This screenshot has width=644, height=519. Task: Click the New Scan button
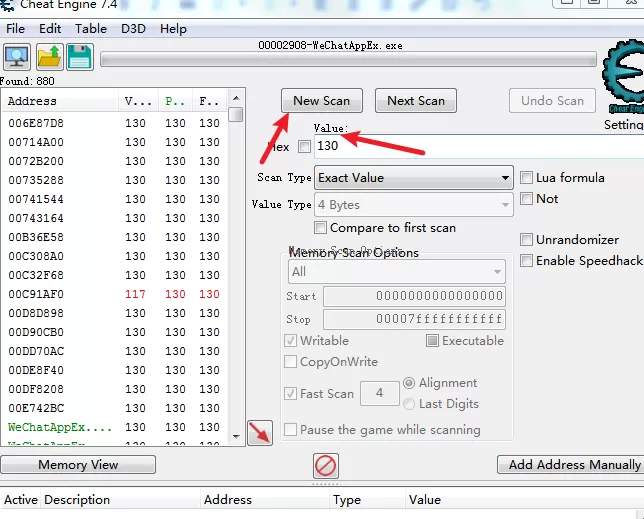[x=322, y=101]
